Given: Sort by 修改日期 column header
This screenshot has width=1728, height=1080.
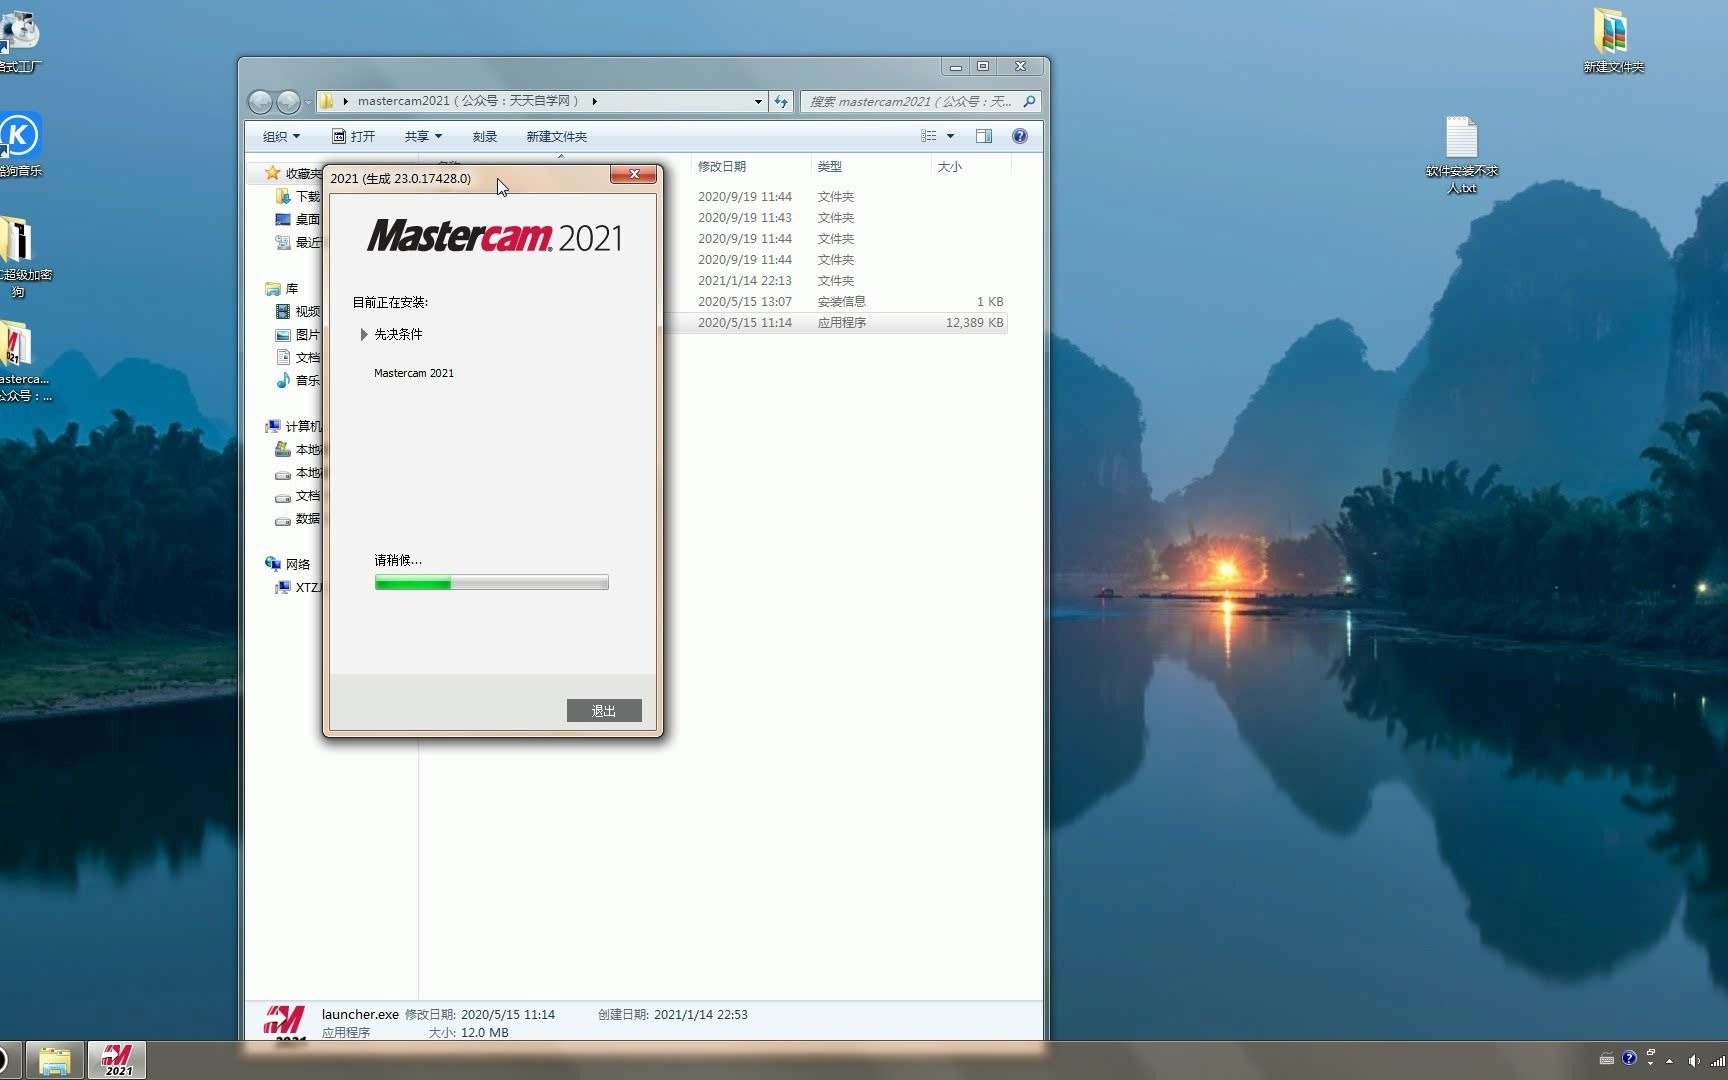Looking at the screenshot, I should 722,166.
